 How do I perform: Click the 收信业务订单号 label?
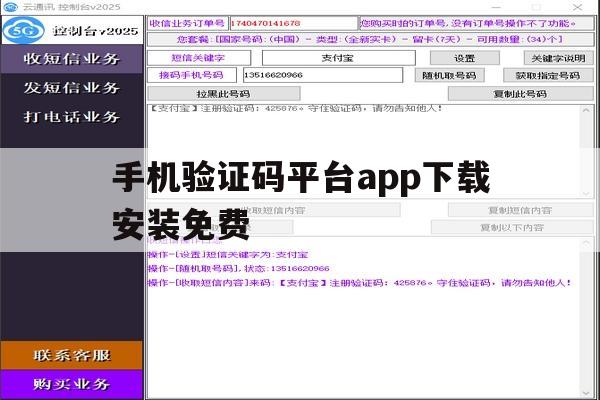tap(188, 23)
